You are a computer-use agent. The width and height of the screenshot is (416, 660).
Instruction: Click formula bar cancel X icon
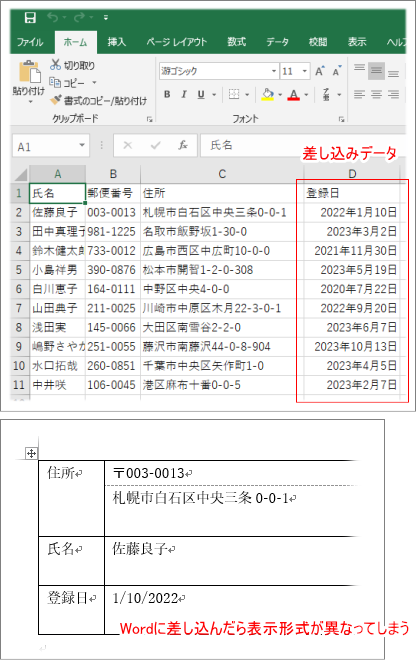[x=128, y=146]
